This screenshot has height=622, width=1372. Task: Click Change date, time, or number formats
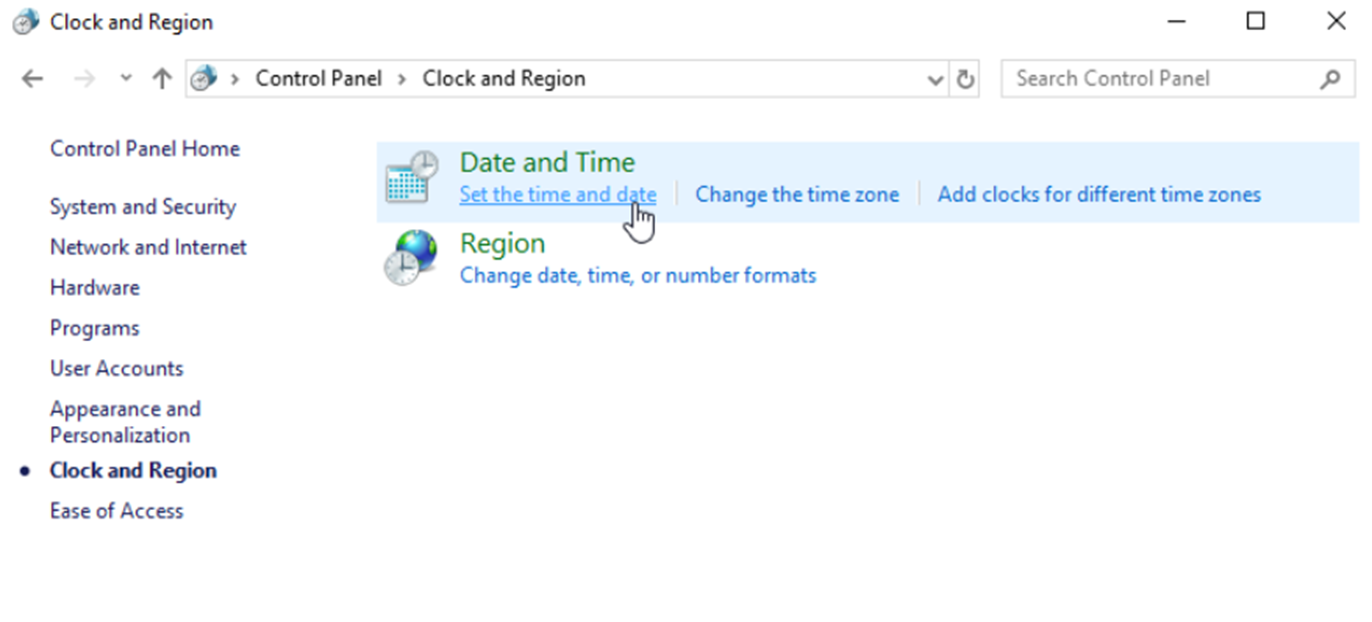pos(637,275)
